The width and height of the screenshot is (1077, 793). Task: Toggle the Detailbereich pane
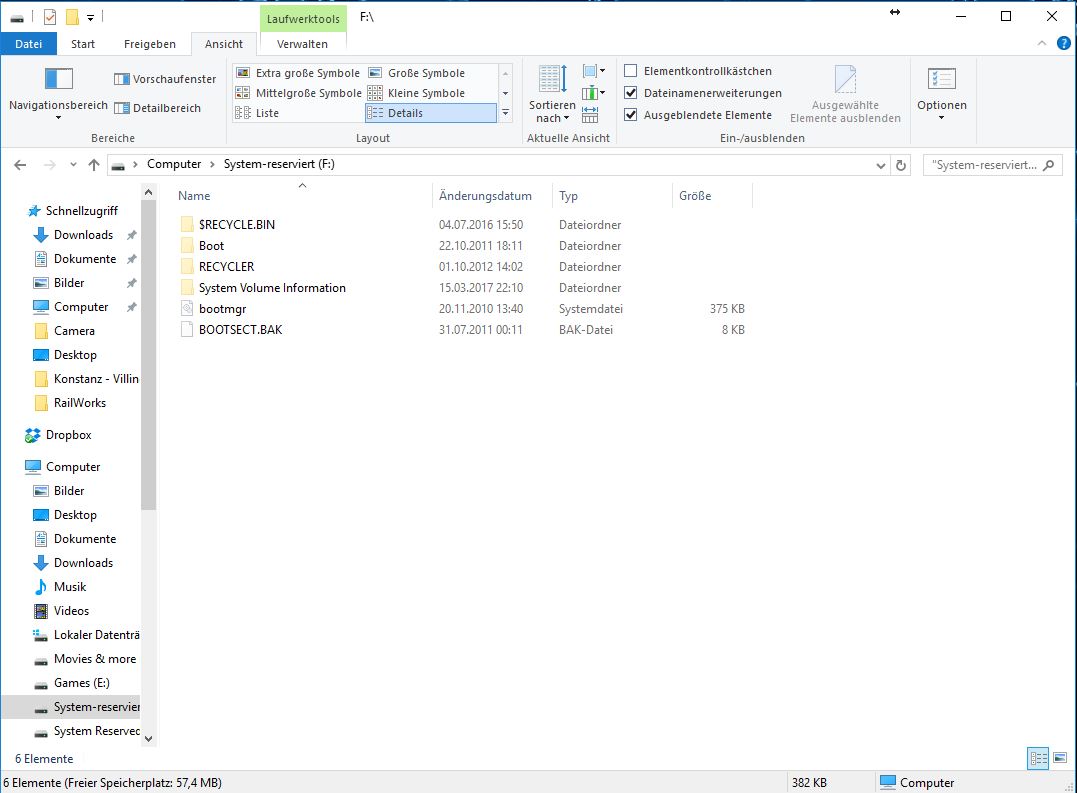[x=157, y=108]
